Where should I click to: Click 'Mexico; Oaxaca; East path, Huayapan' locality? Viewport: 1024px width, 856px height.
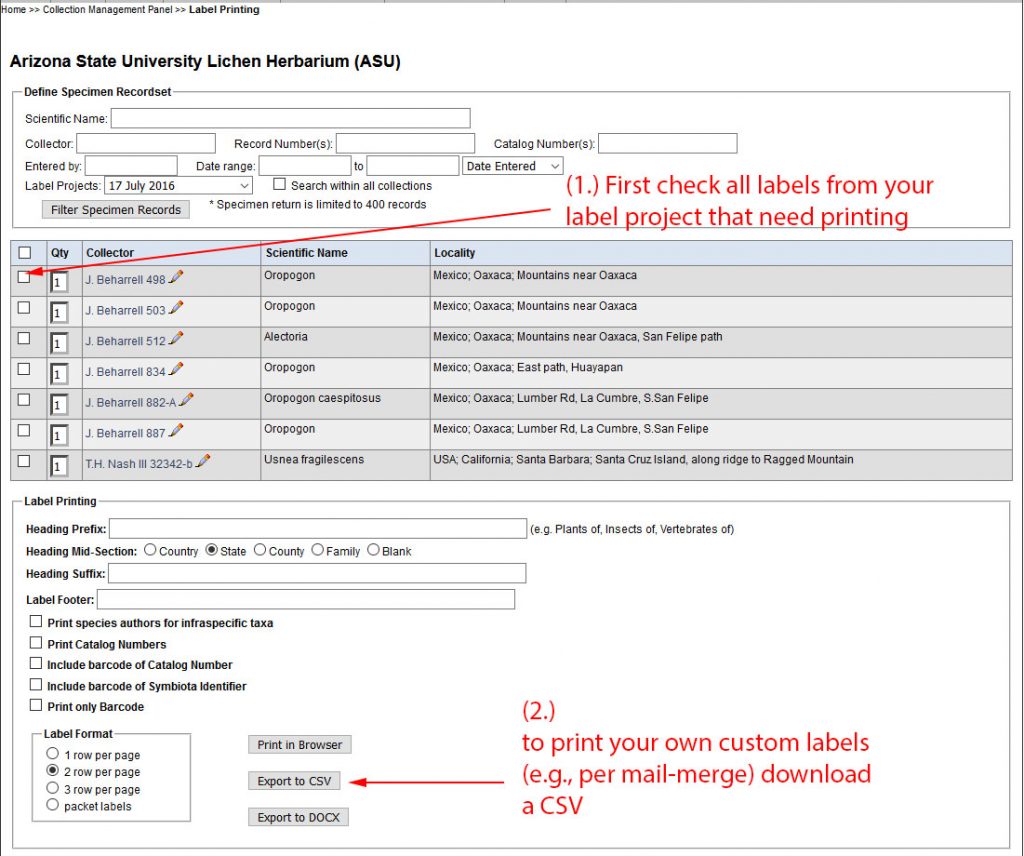pyautogui.click(x=528, y=367)
